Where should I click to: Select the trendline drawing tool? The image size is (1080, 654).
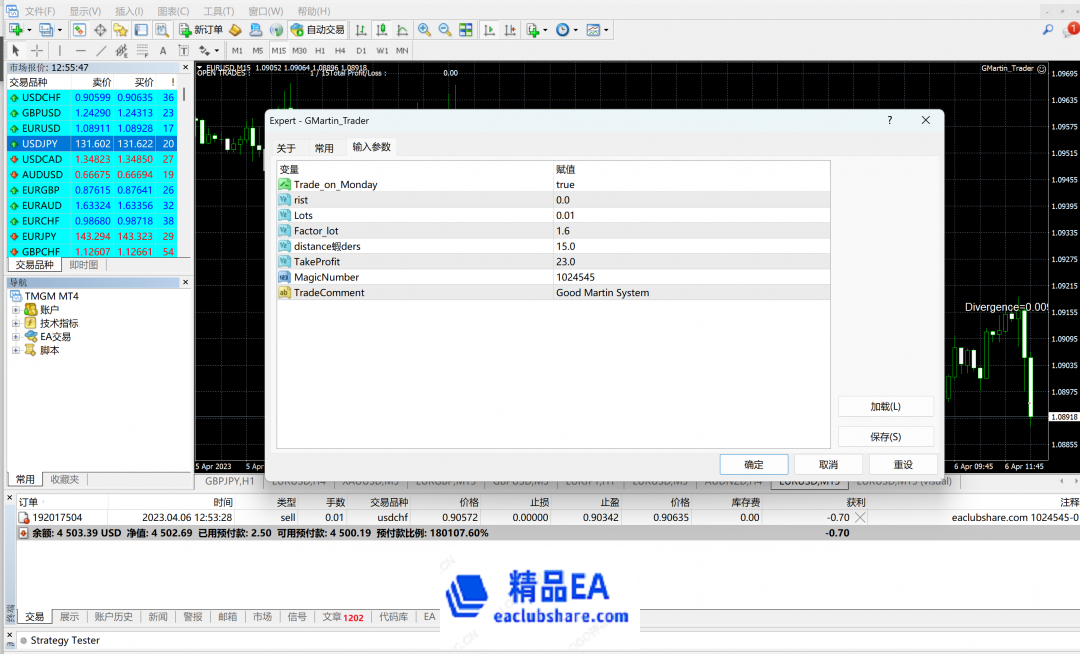click(102, 49)
